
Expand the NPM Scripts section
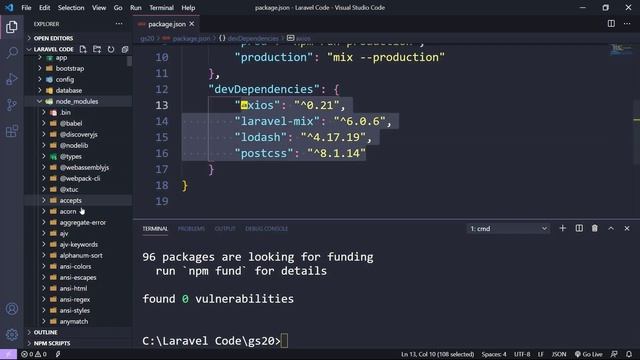(x=51, y=343)
